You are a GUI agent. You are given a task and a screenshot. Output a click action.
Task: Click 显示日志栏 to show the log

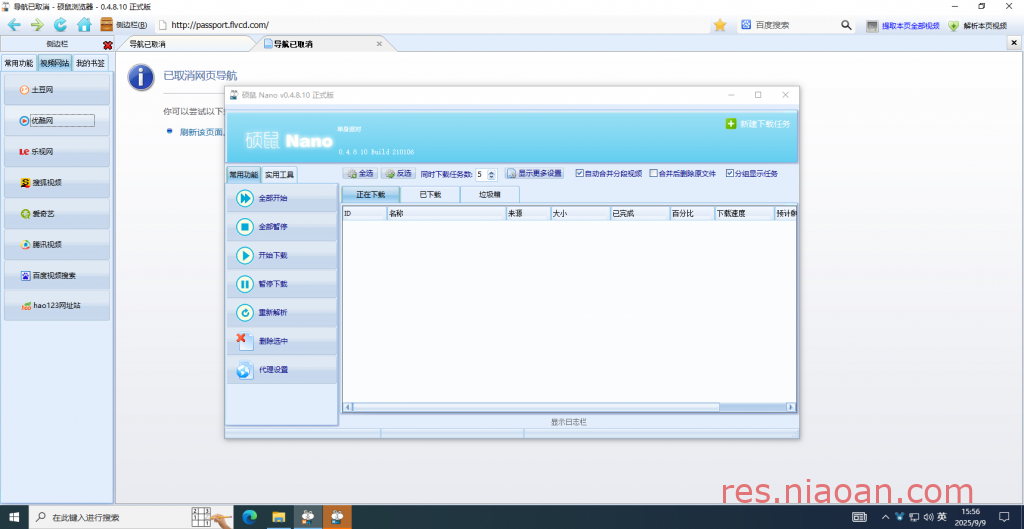coord(569,422)
